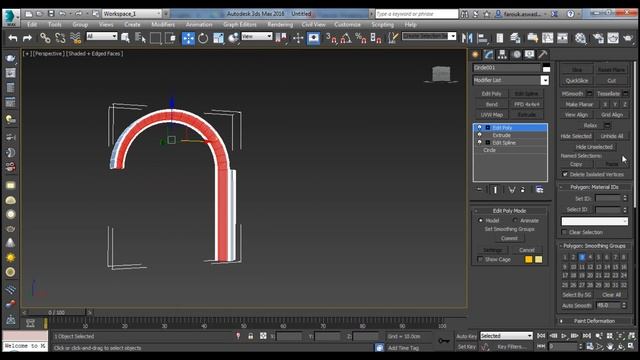Activate the Select and Rotate tool

(x=203, y=38)
